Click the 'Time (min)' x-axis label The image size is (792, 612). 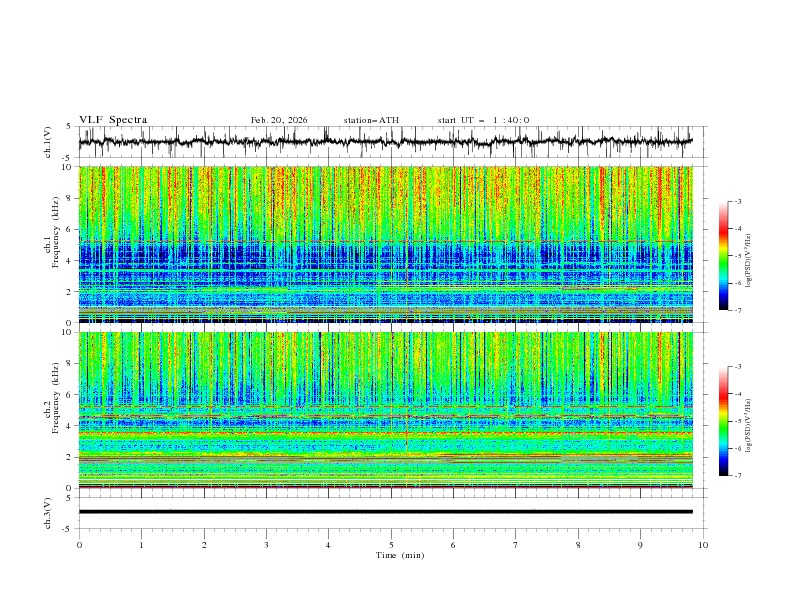point(400,555)
